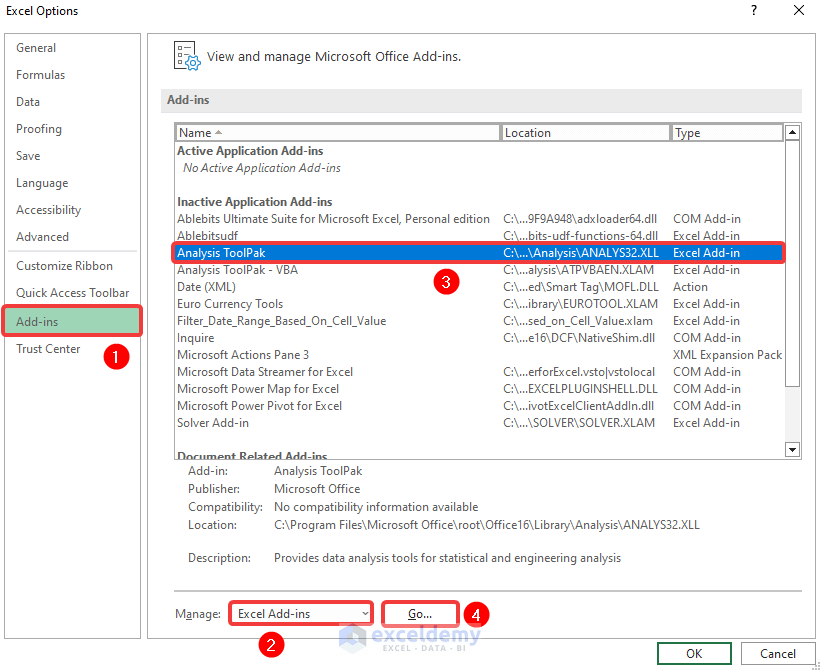
Task: Click the Location column header
Action: pos(586,133)
